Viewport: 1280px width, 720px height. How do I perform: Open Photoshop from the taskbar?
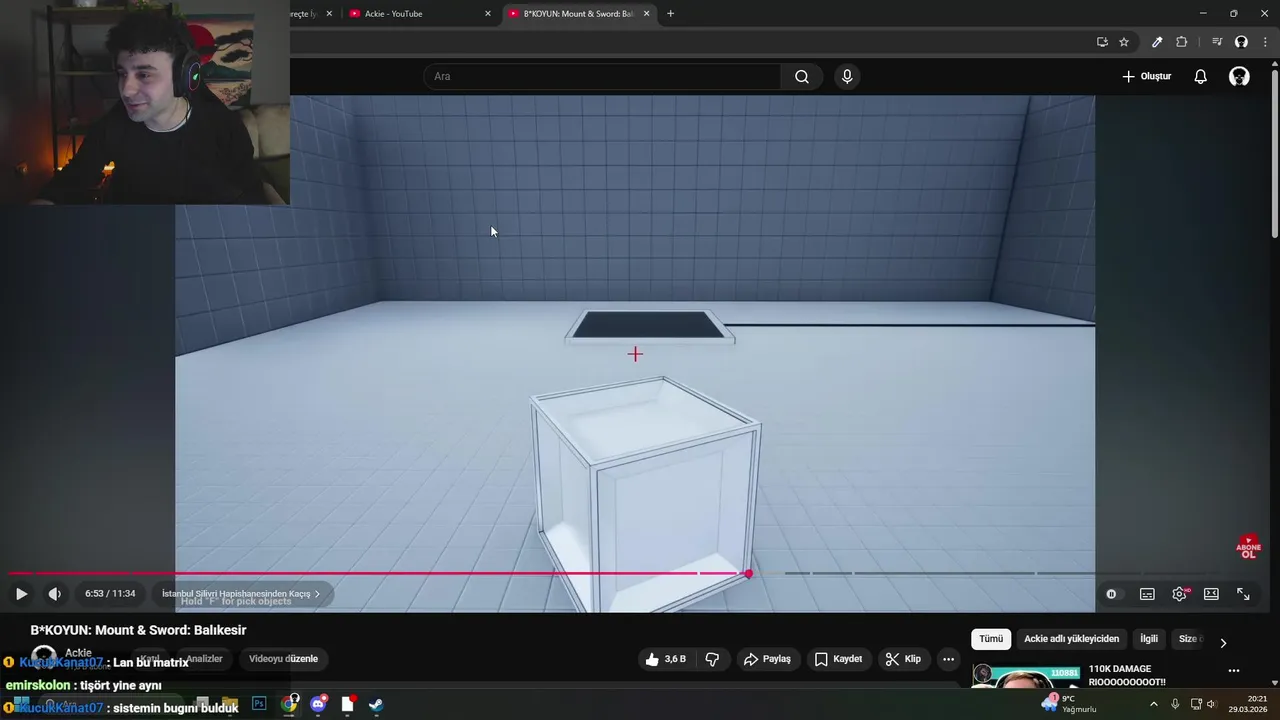tap(259, 704)
